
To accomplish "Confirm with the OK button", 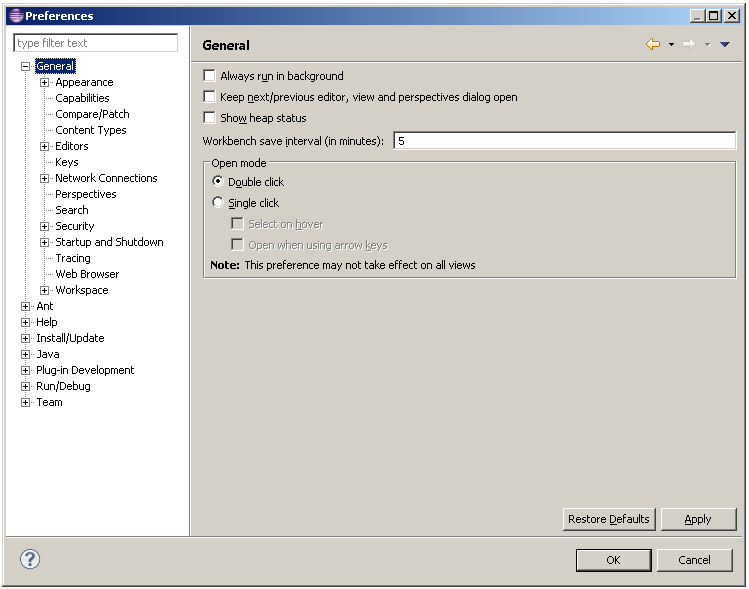I will point(613,560).
